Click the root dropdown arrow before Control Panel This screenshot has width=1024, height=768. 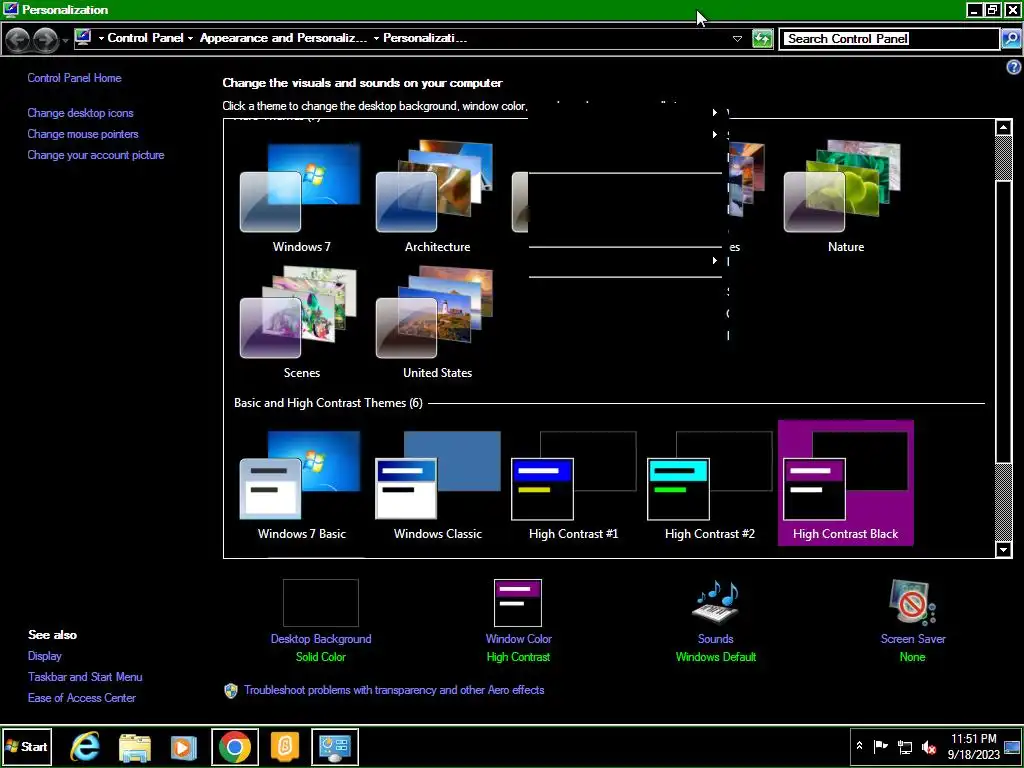[x=101, y=39]
